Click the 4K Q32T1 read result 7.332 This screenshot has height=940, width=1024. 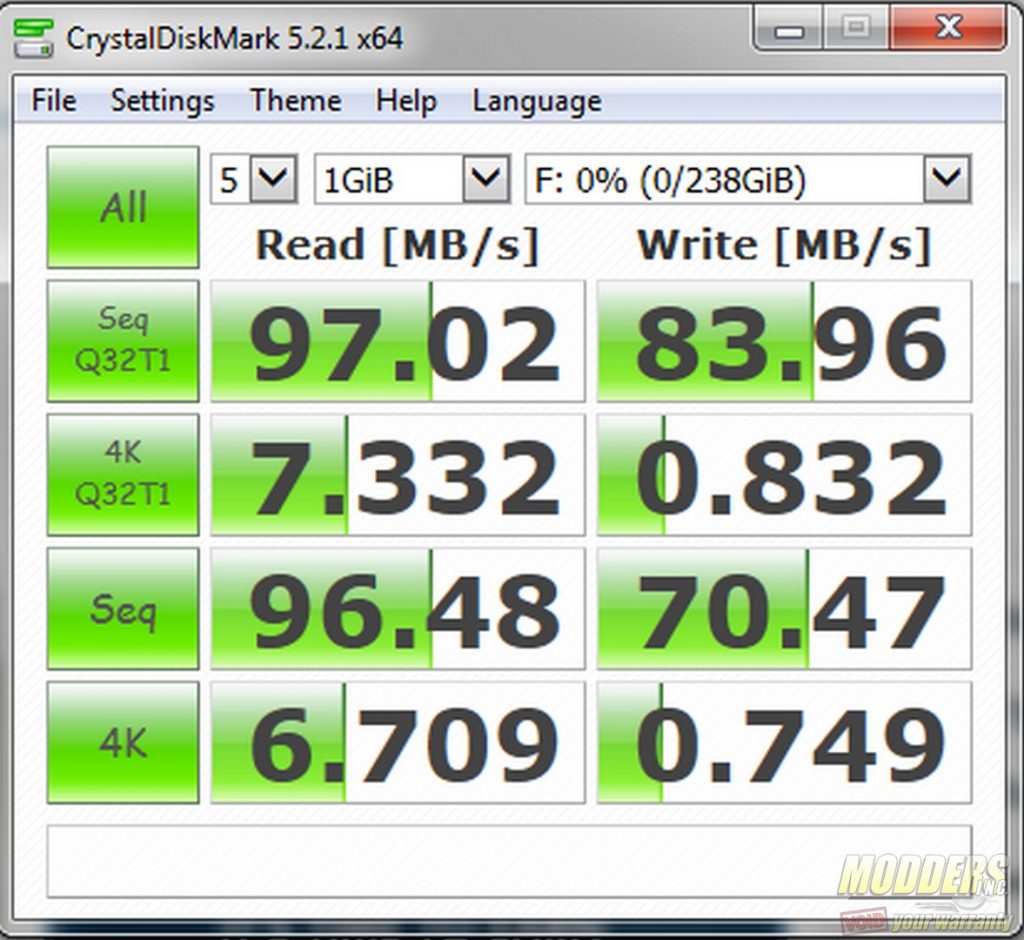[398, 475]
